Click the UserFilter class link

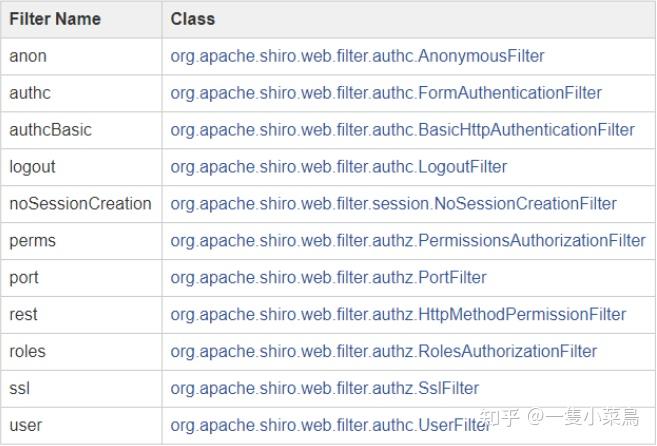330,425
